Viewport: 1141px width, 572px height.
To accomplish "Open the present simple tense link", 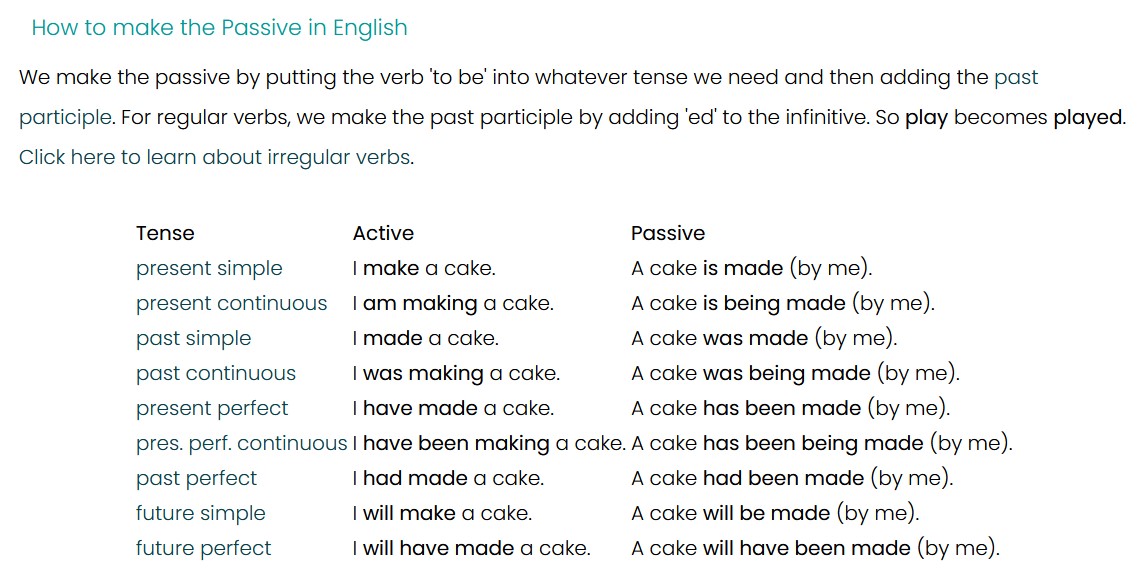I will click(x=209, y=269).
